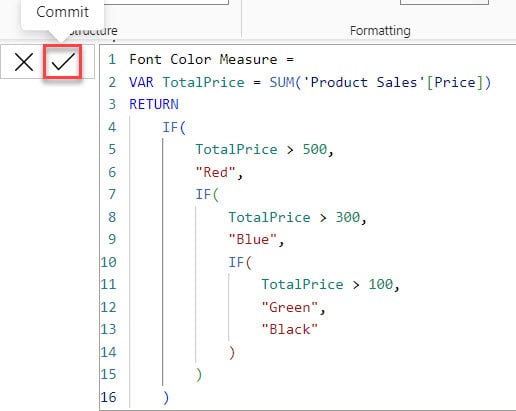Select the SUM function on line 2
This screenshot has width=516, height=411.
(x=282, y=82)
